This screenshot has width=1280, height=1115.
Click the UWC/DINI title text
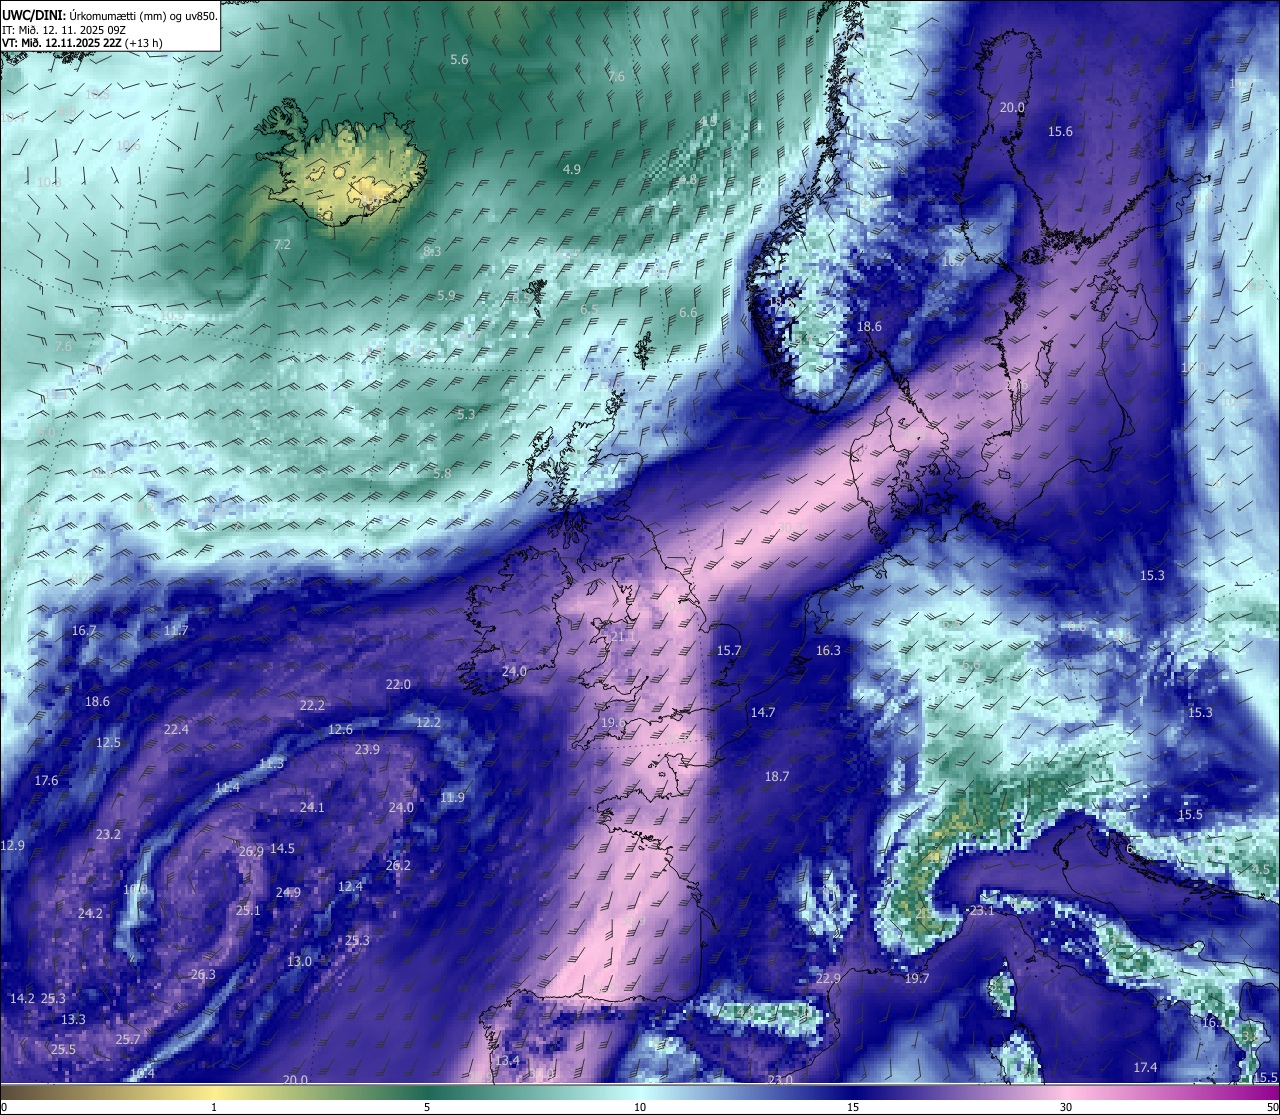pyautogui.click(x=33, y=15)
